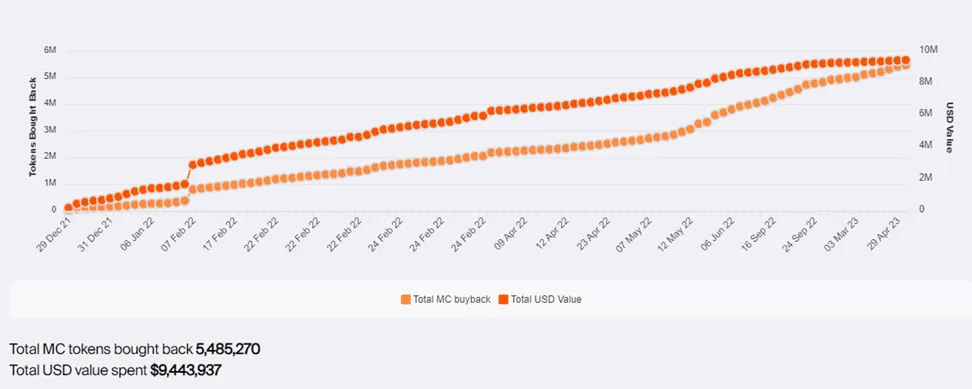The image size is (972, 389).
Task: Click the rotated USD Value axis title
Action: coord(949,127)
